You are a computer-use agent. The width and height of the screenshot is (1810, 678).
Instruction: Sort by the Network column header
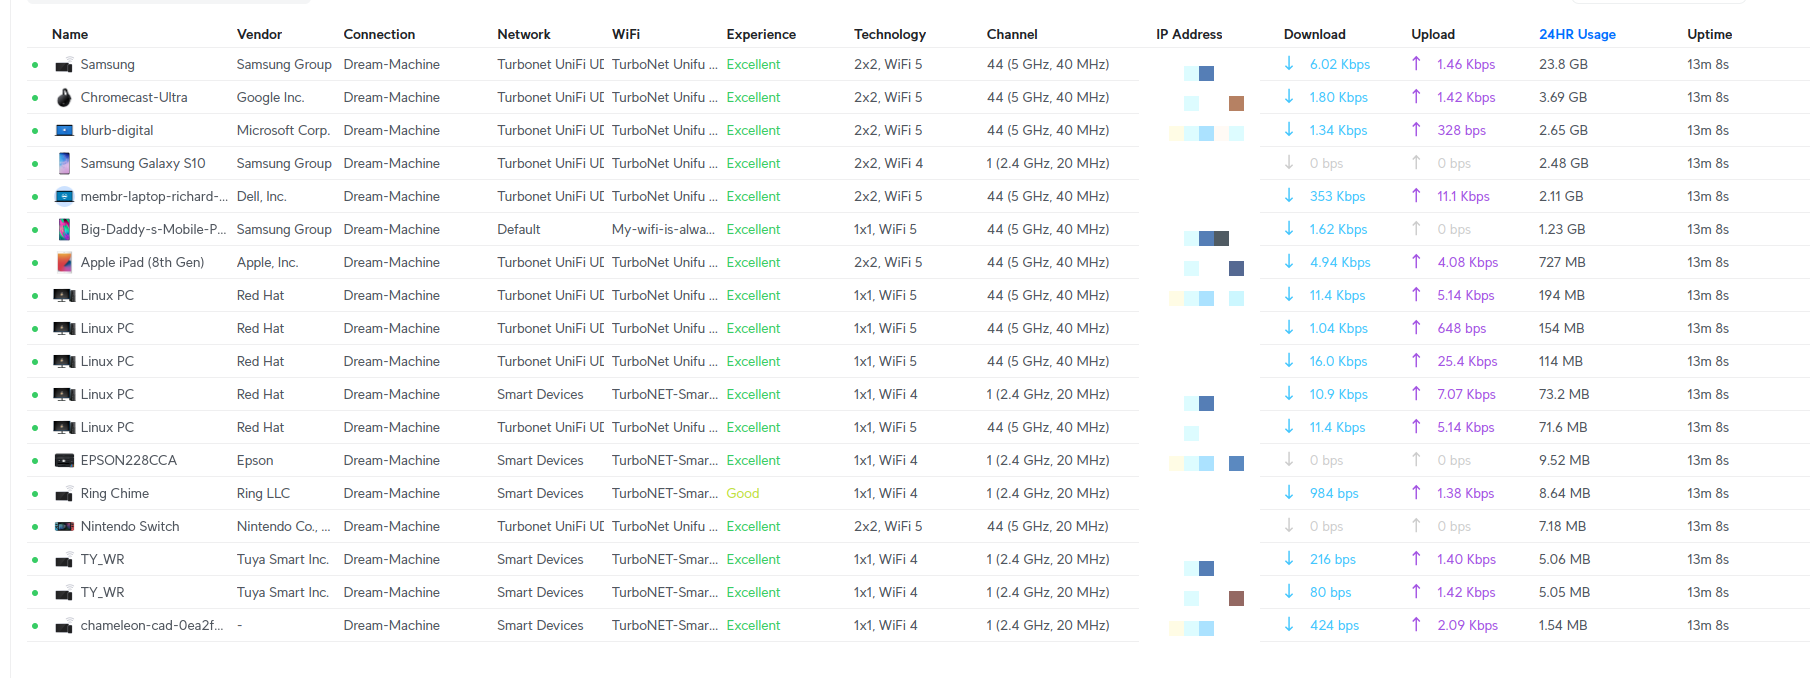tap(524, 34)
